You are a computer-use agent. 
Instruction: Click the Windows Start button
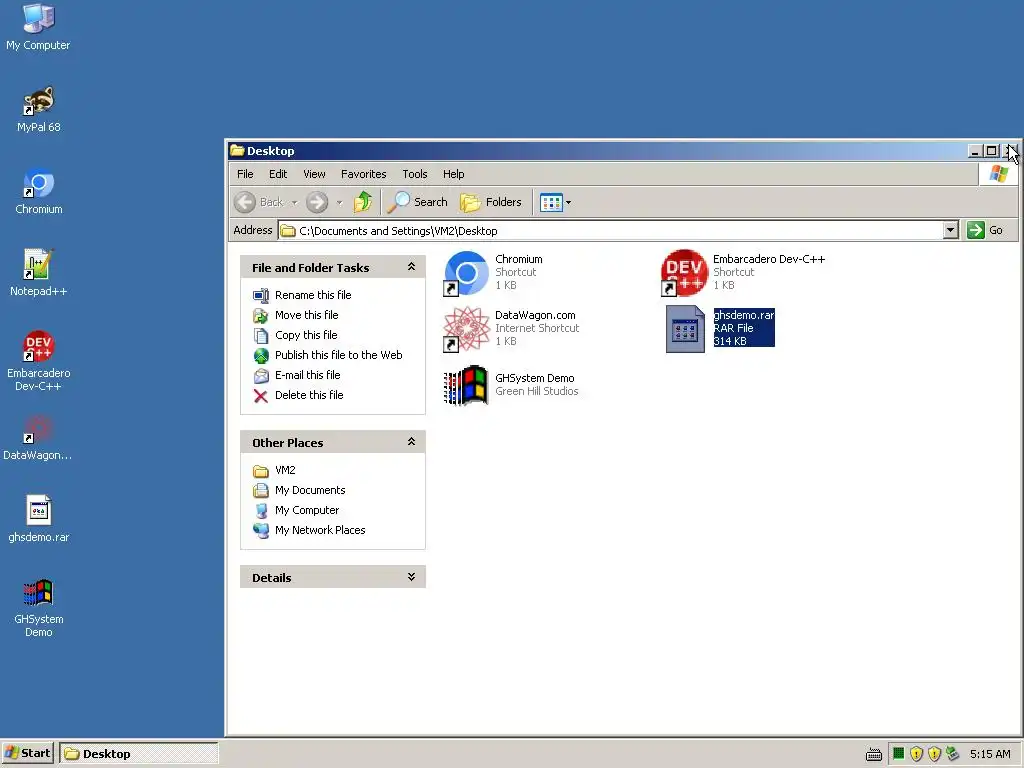pos(27,754)
